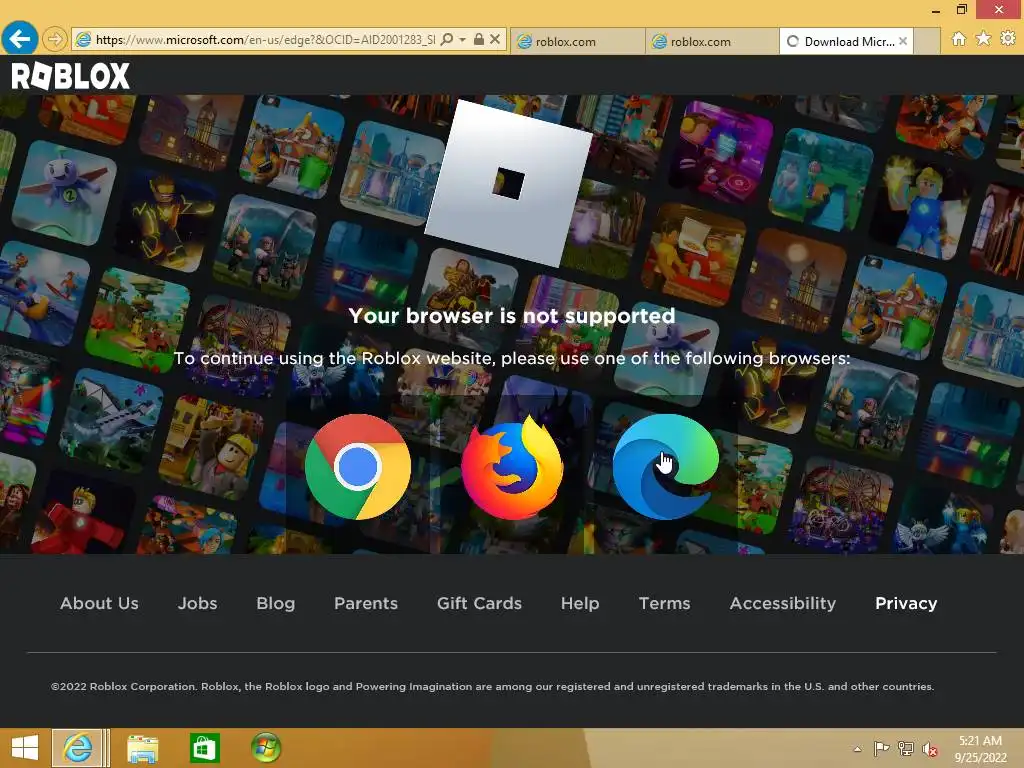The height and width of the screenshot is (768, 1024).
Task: Click the Google Chrome browser icon
Action: click(358, 466)
